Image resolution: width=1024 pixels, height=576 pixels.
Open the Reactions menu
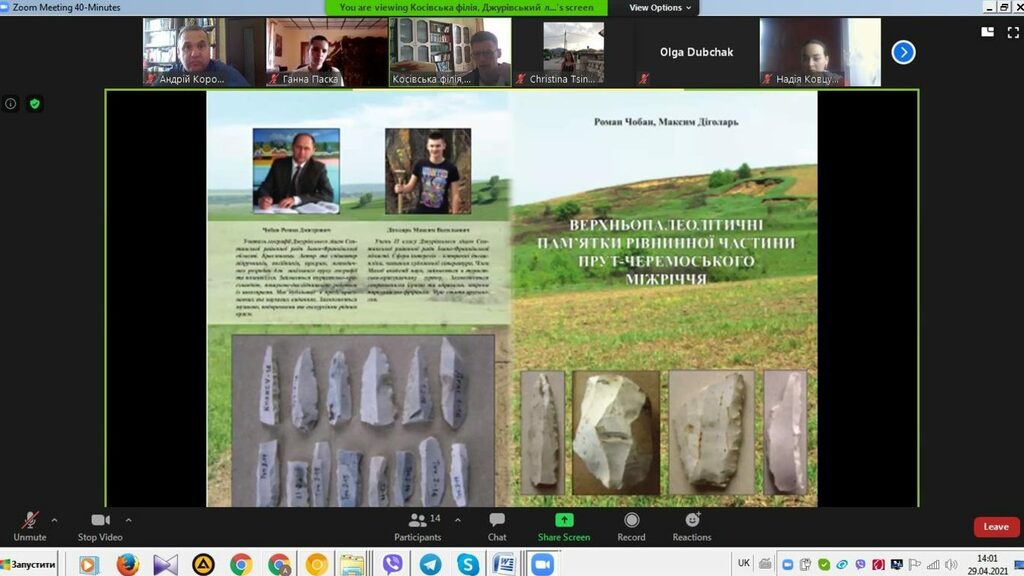(692, 526)
